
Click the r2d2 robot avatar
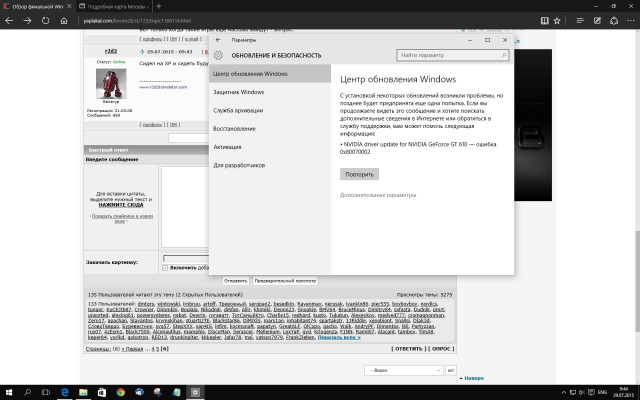point(111,84)
